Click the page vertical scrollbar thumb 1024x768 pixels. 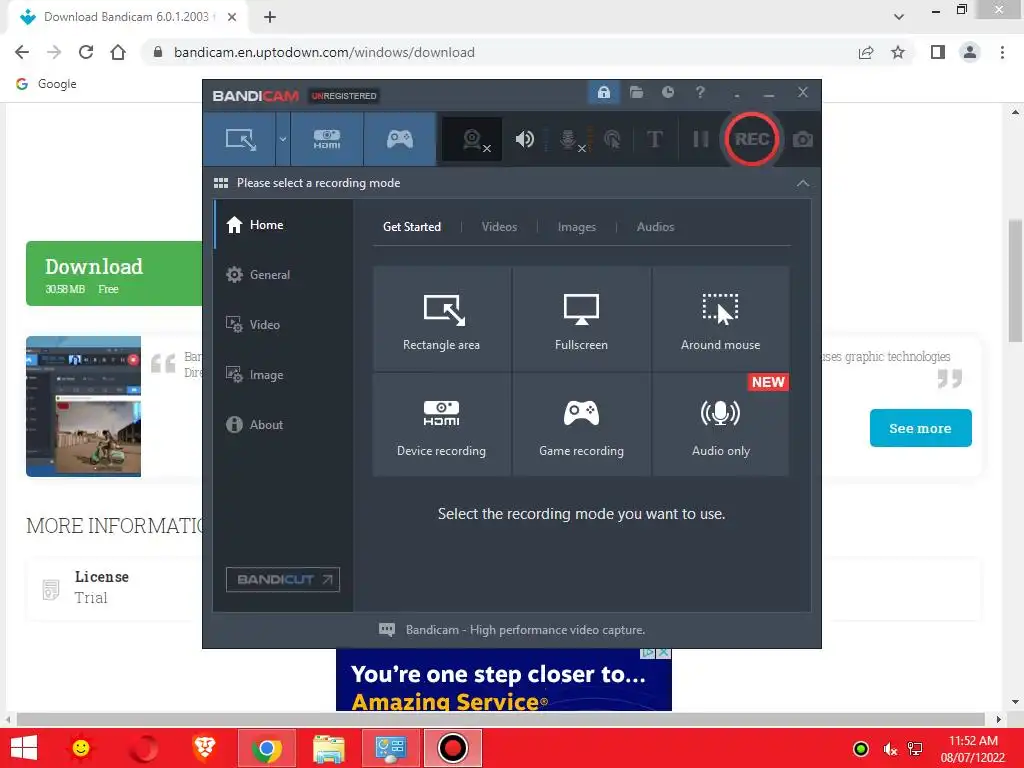pos(1015,281)
